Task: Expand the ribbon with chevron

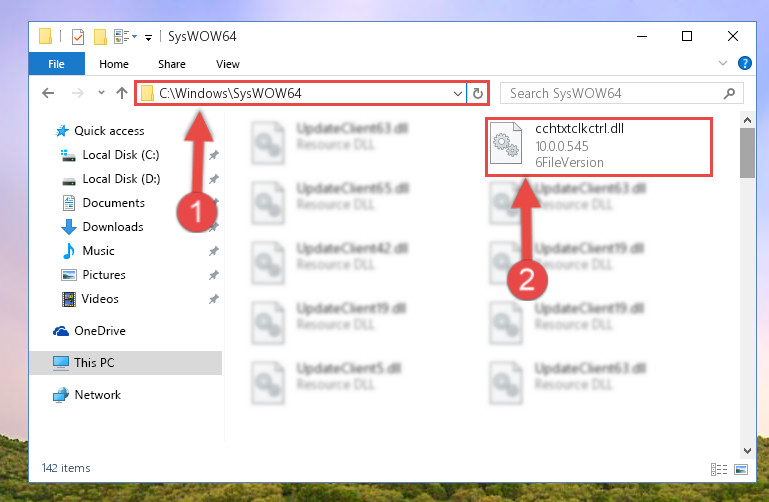Action: 722,63
